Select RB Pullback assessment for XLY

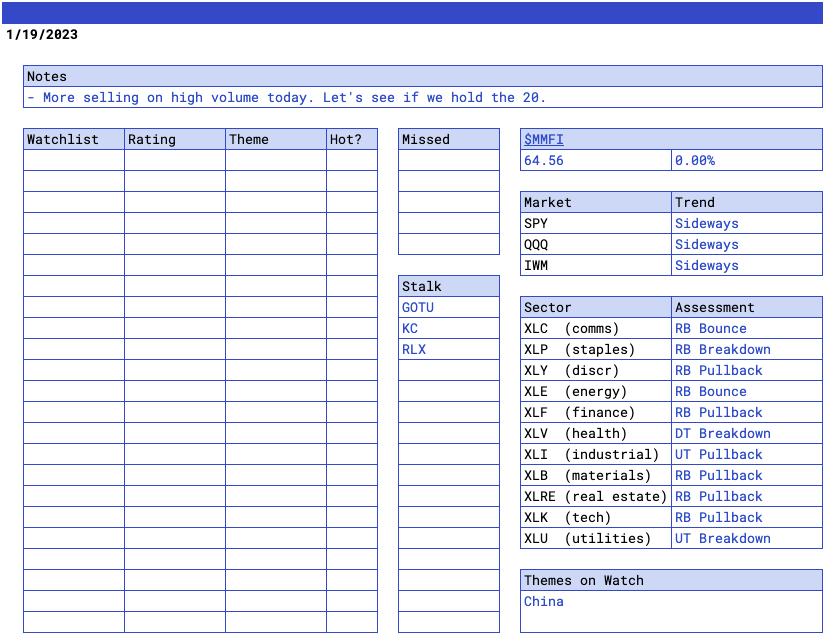coord(747,370)
